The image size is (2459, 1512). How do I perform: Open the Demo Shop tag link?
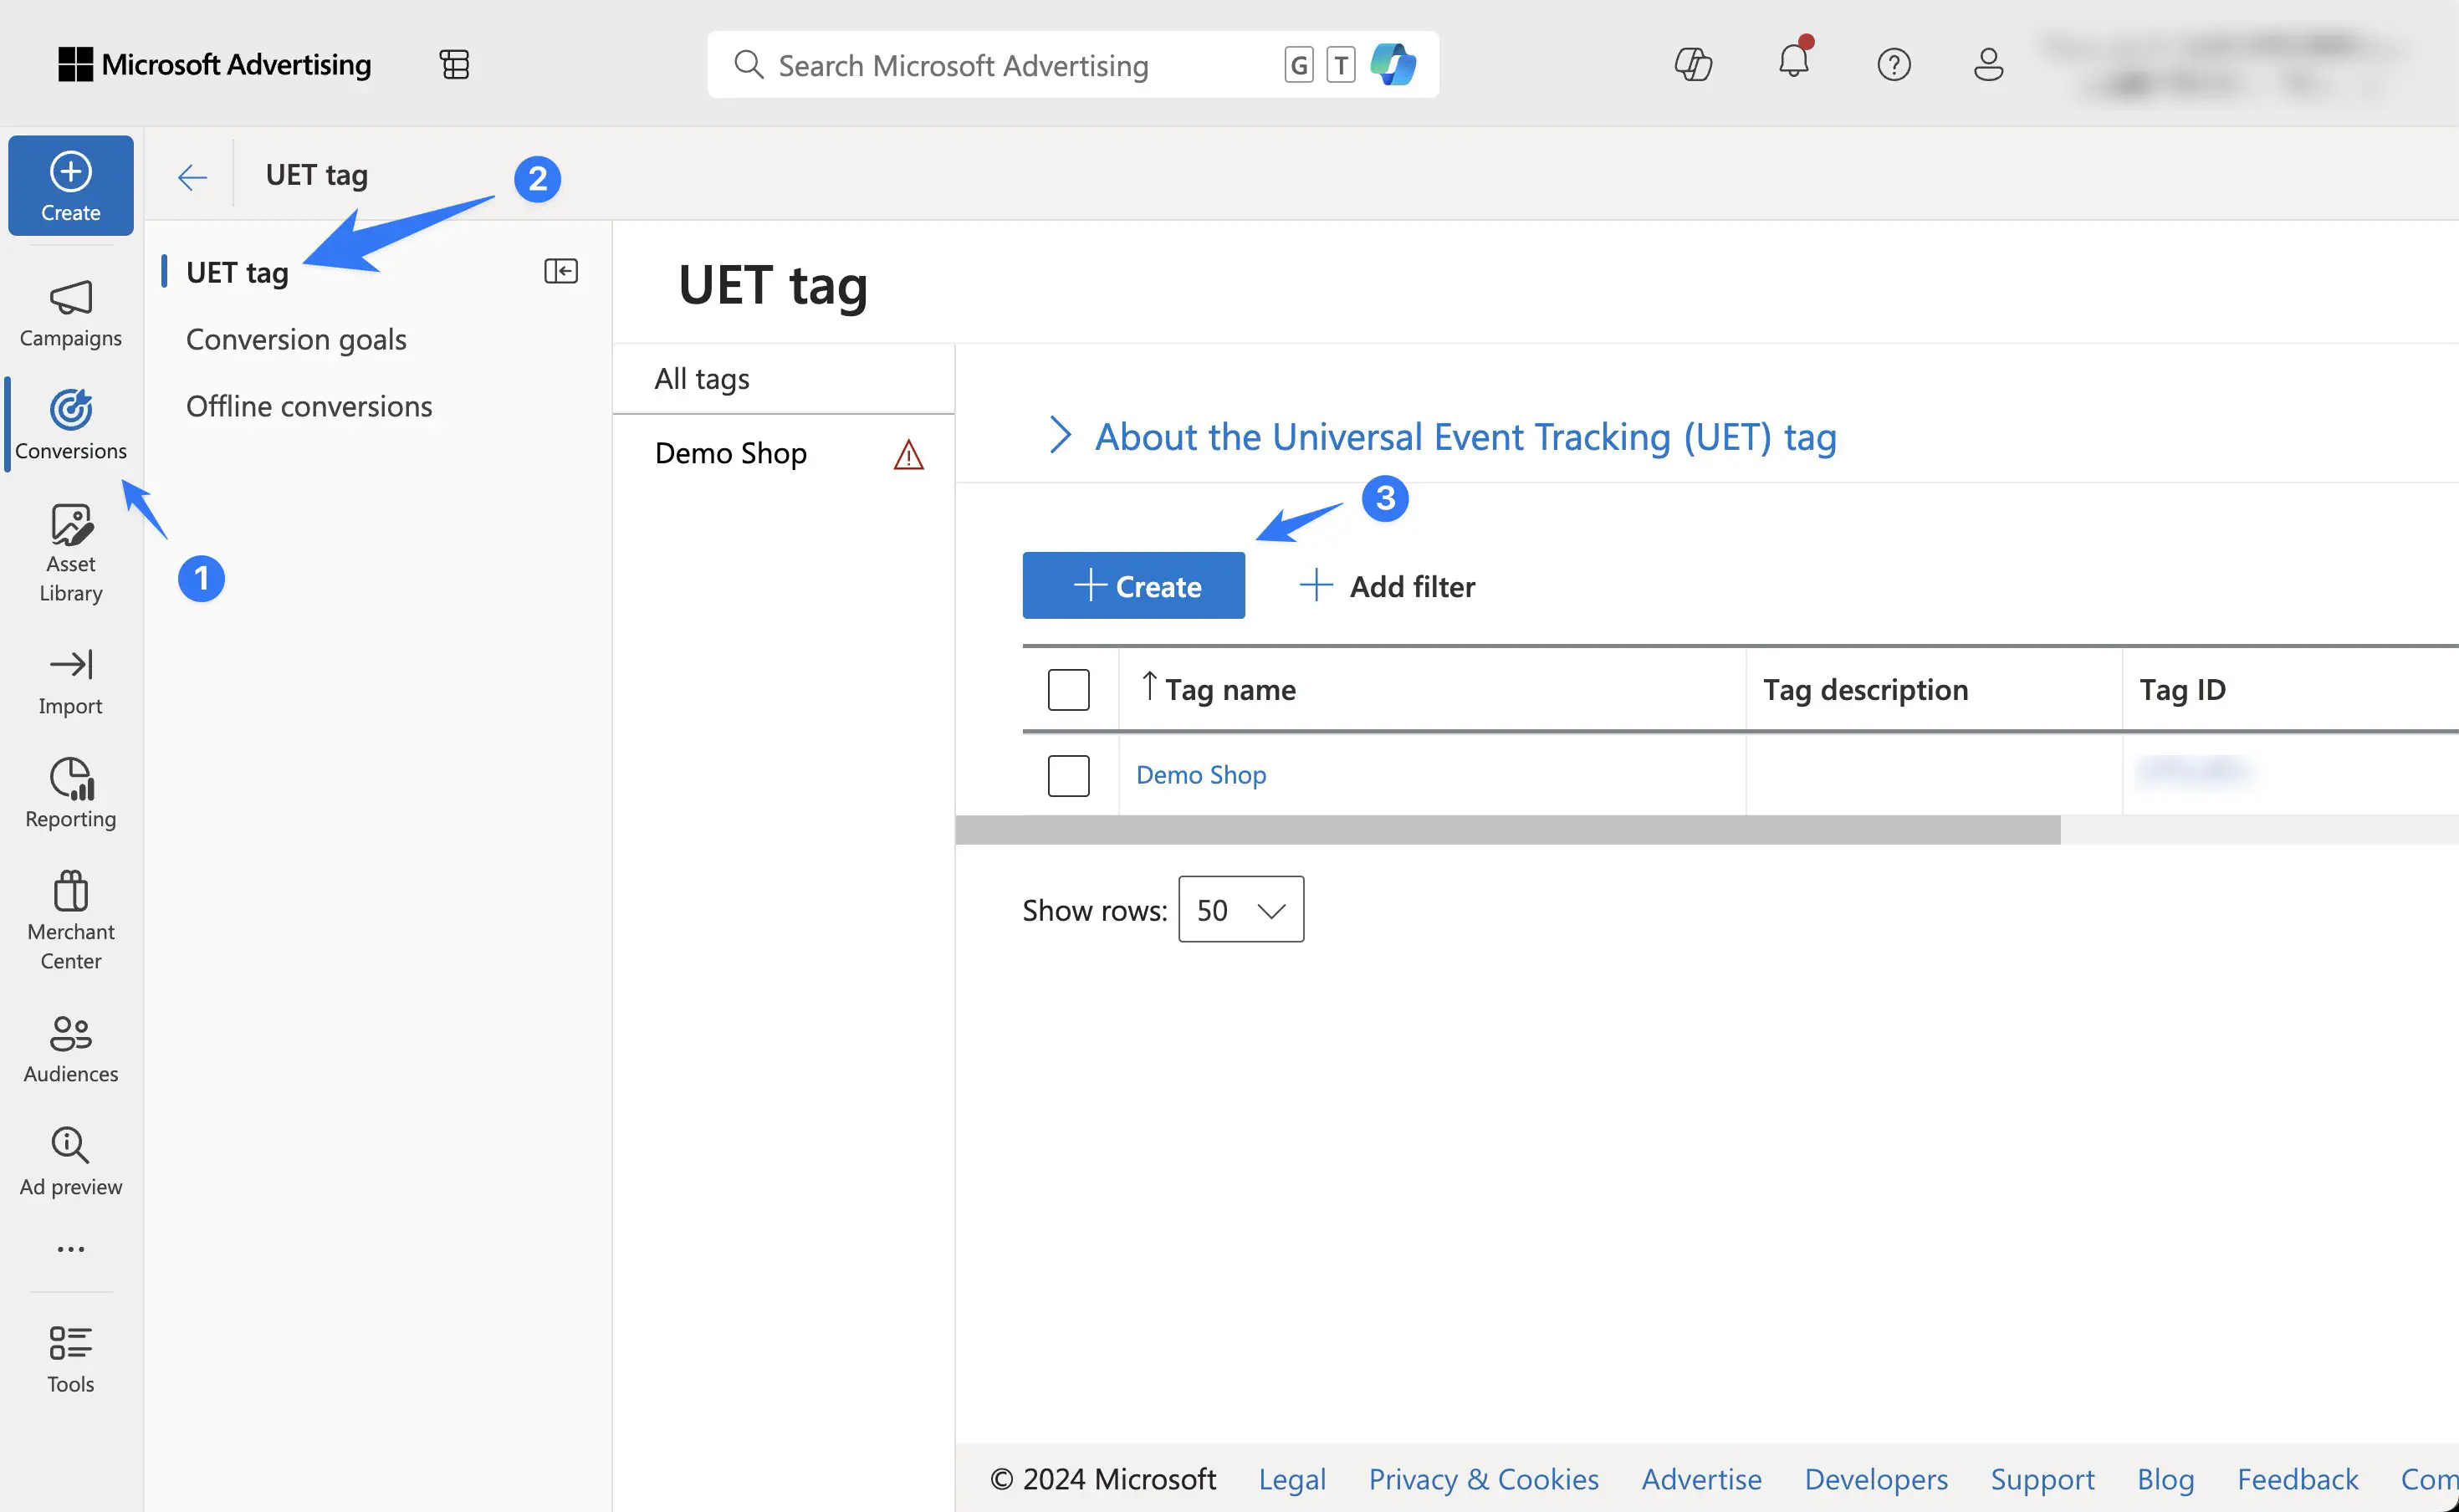[1200, 775]
